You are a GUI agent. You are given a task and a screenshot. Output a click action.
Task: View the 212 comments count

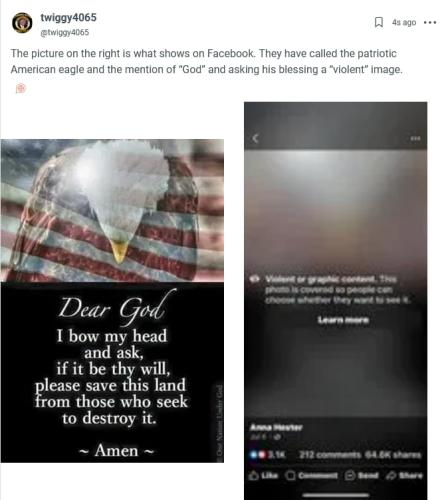(x=330, y=455)
